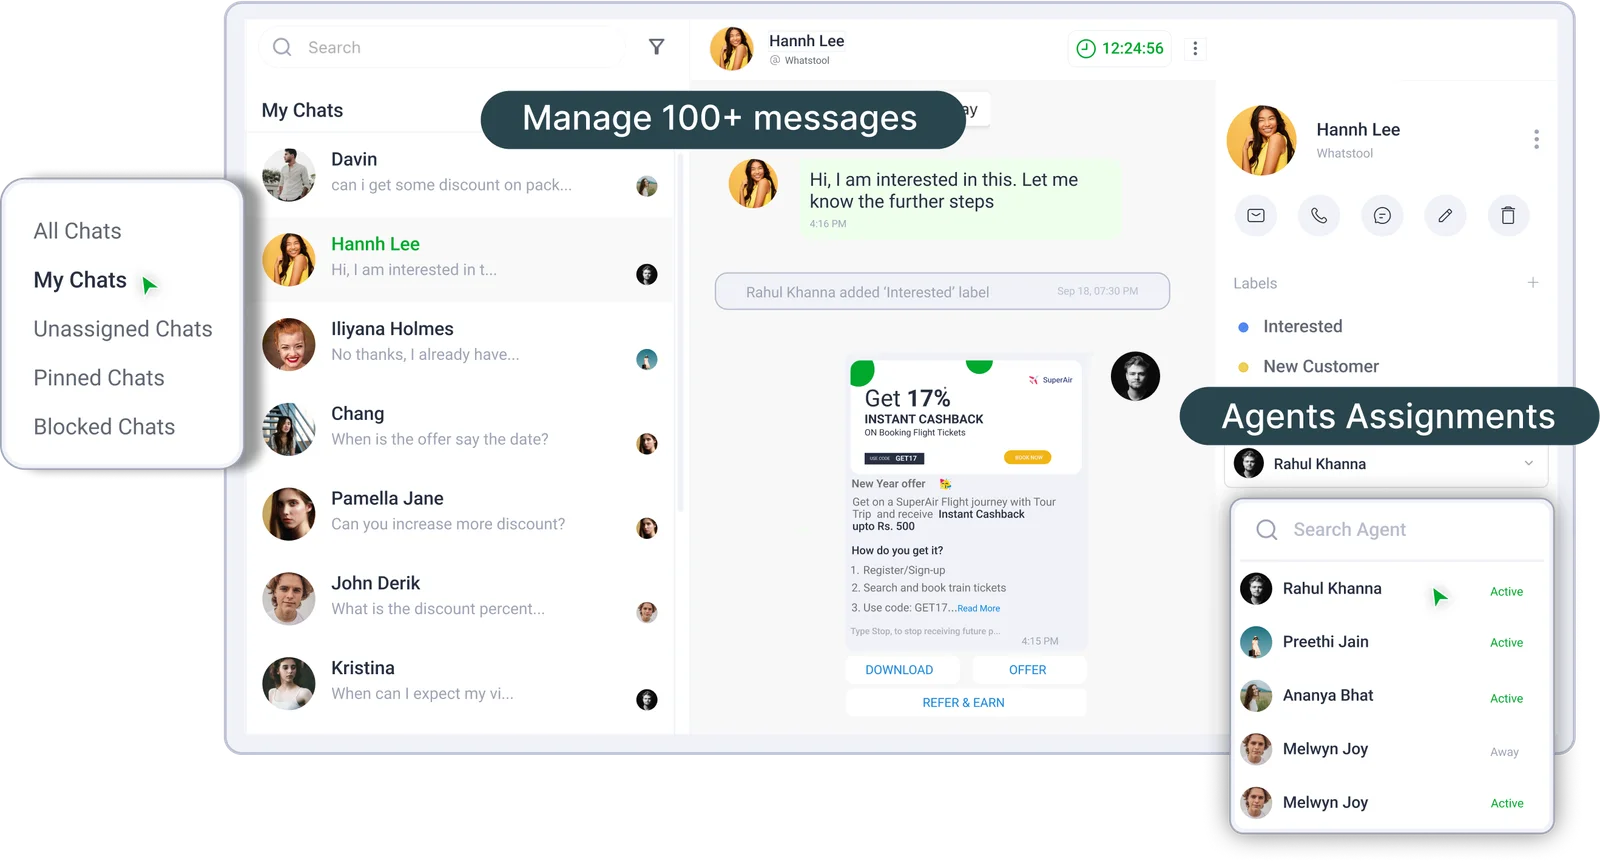Expand the Rahul Khanna agent dropdown
1600x863 pixels.
pos(1528,463)
